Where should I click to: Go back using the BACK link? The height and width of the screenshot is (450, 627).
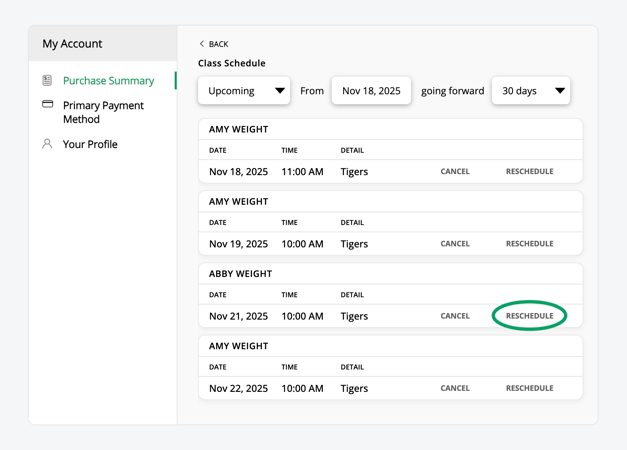[x=218, y=44]
